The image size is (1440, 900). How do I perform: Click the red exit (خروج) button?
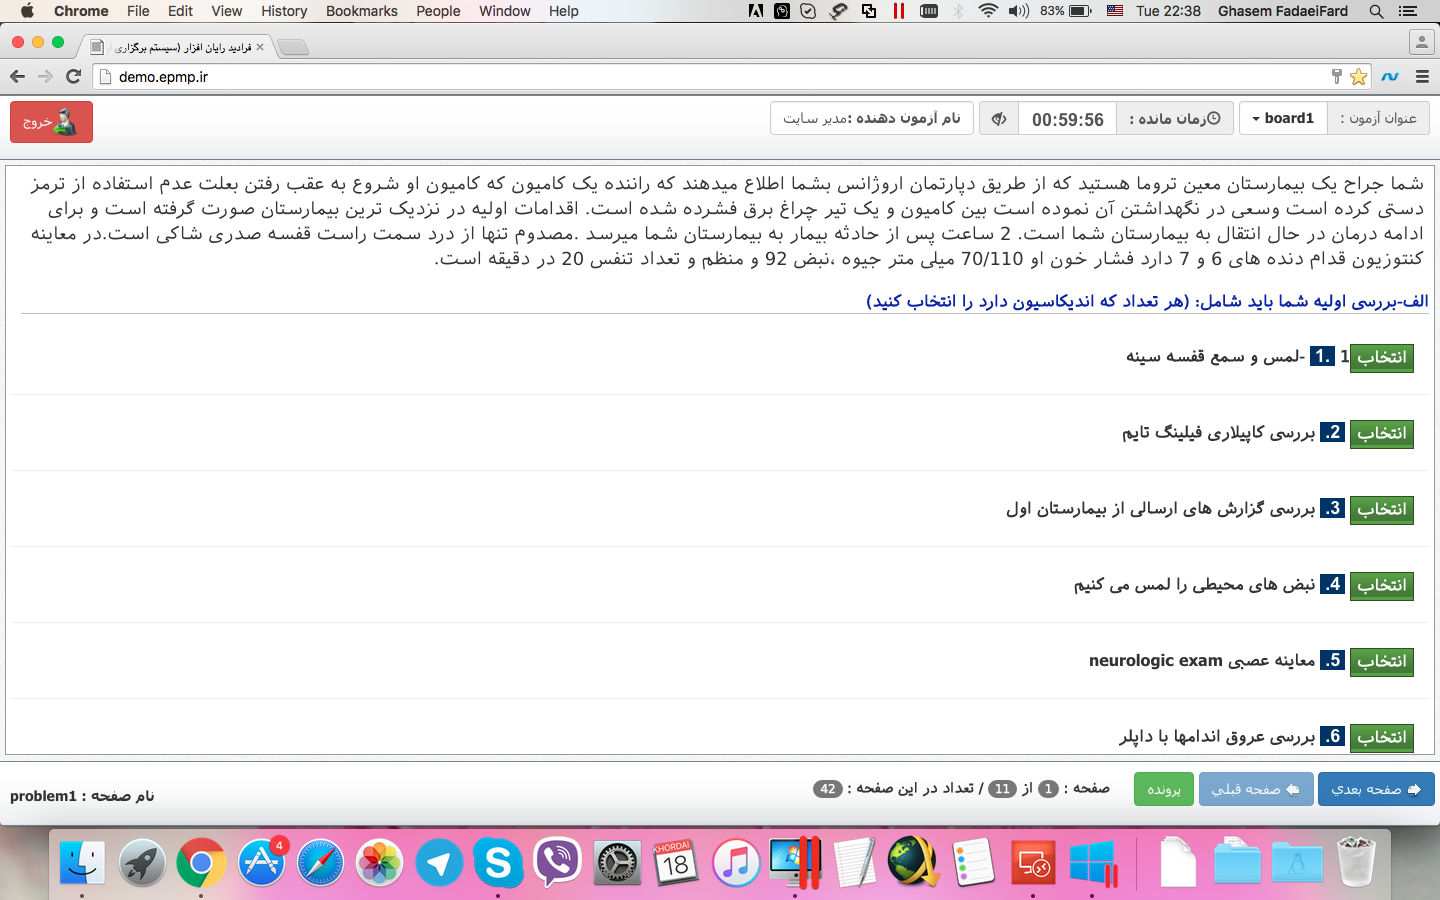tap(51, 122)
